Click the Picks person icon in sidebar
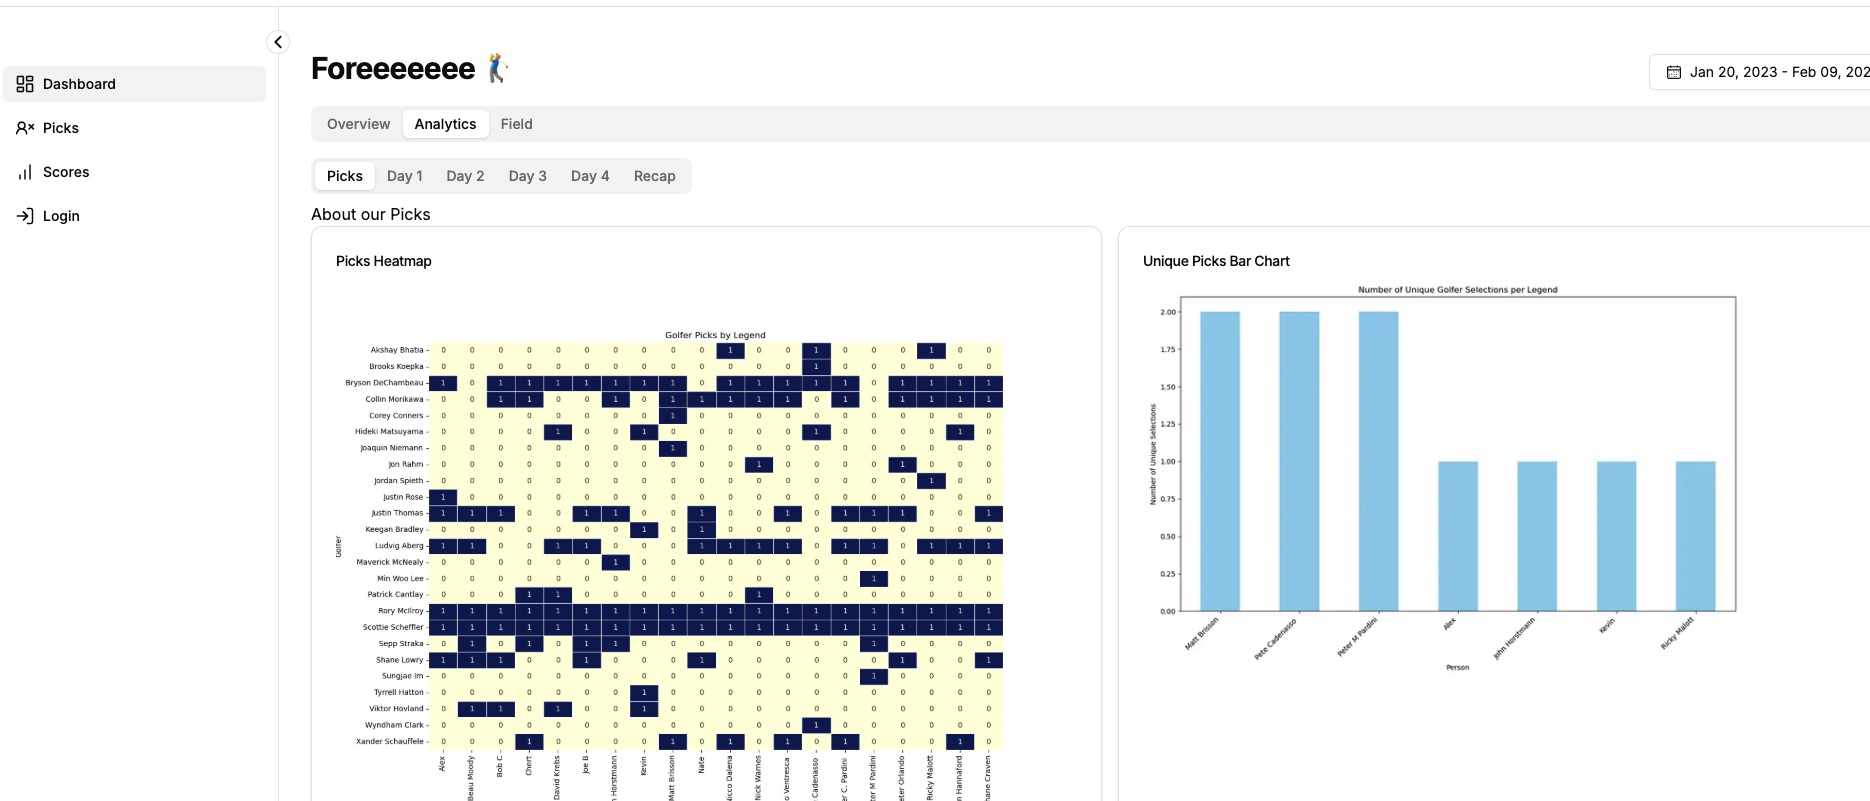1870x801 pixels. pos(25,128)
